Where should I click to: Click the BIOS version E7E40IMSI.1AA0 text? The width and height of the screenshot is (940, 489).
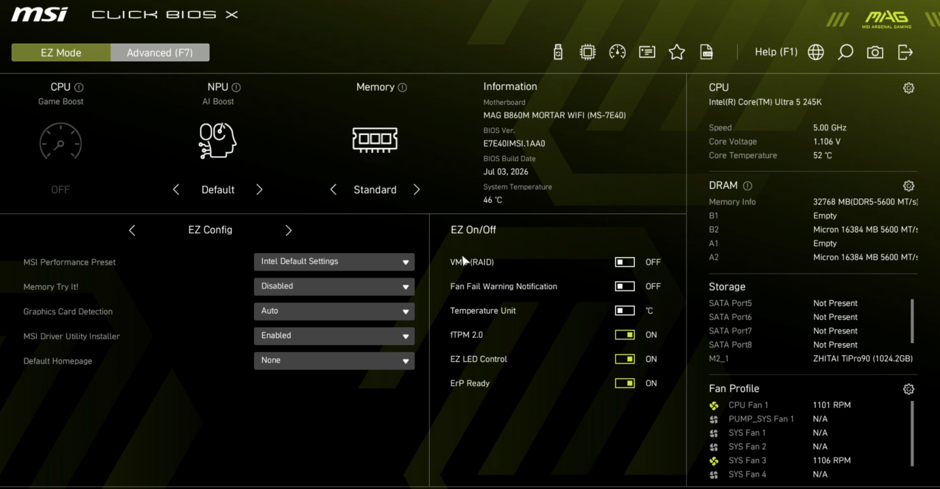point(514,143)
